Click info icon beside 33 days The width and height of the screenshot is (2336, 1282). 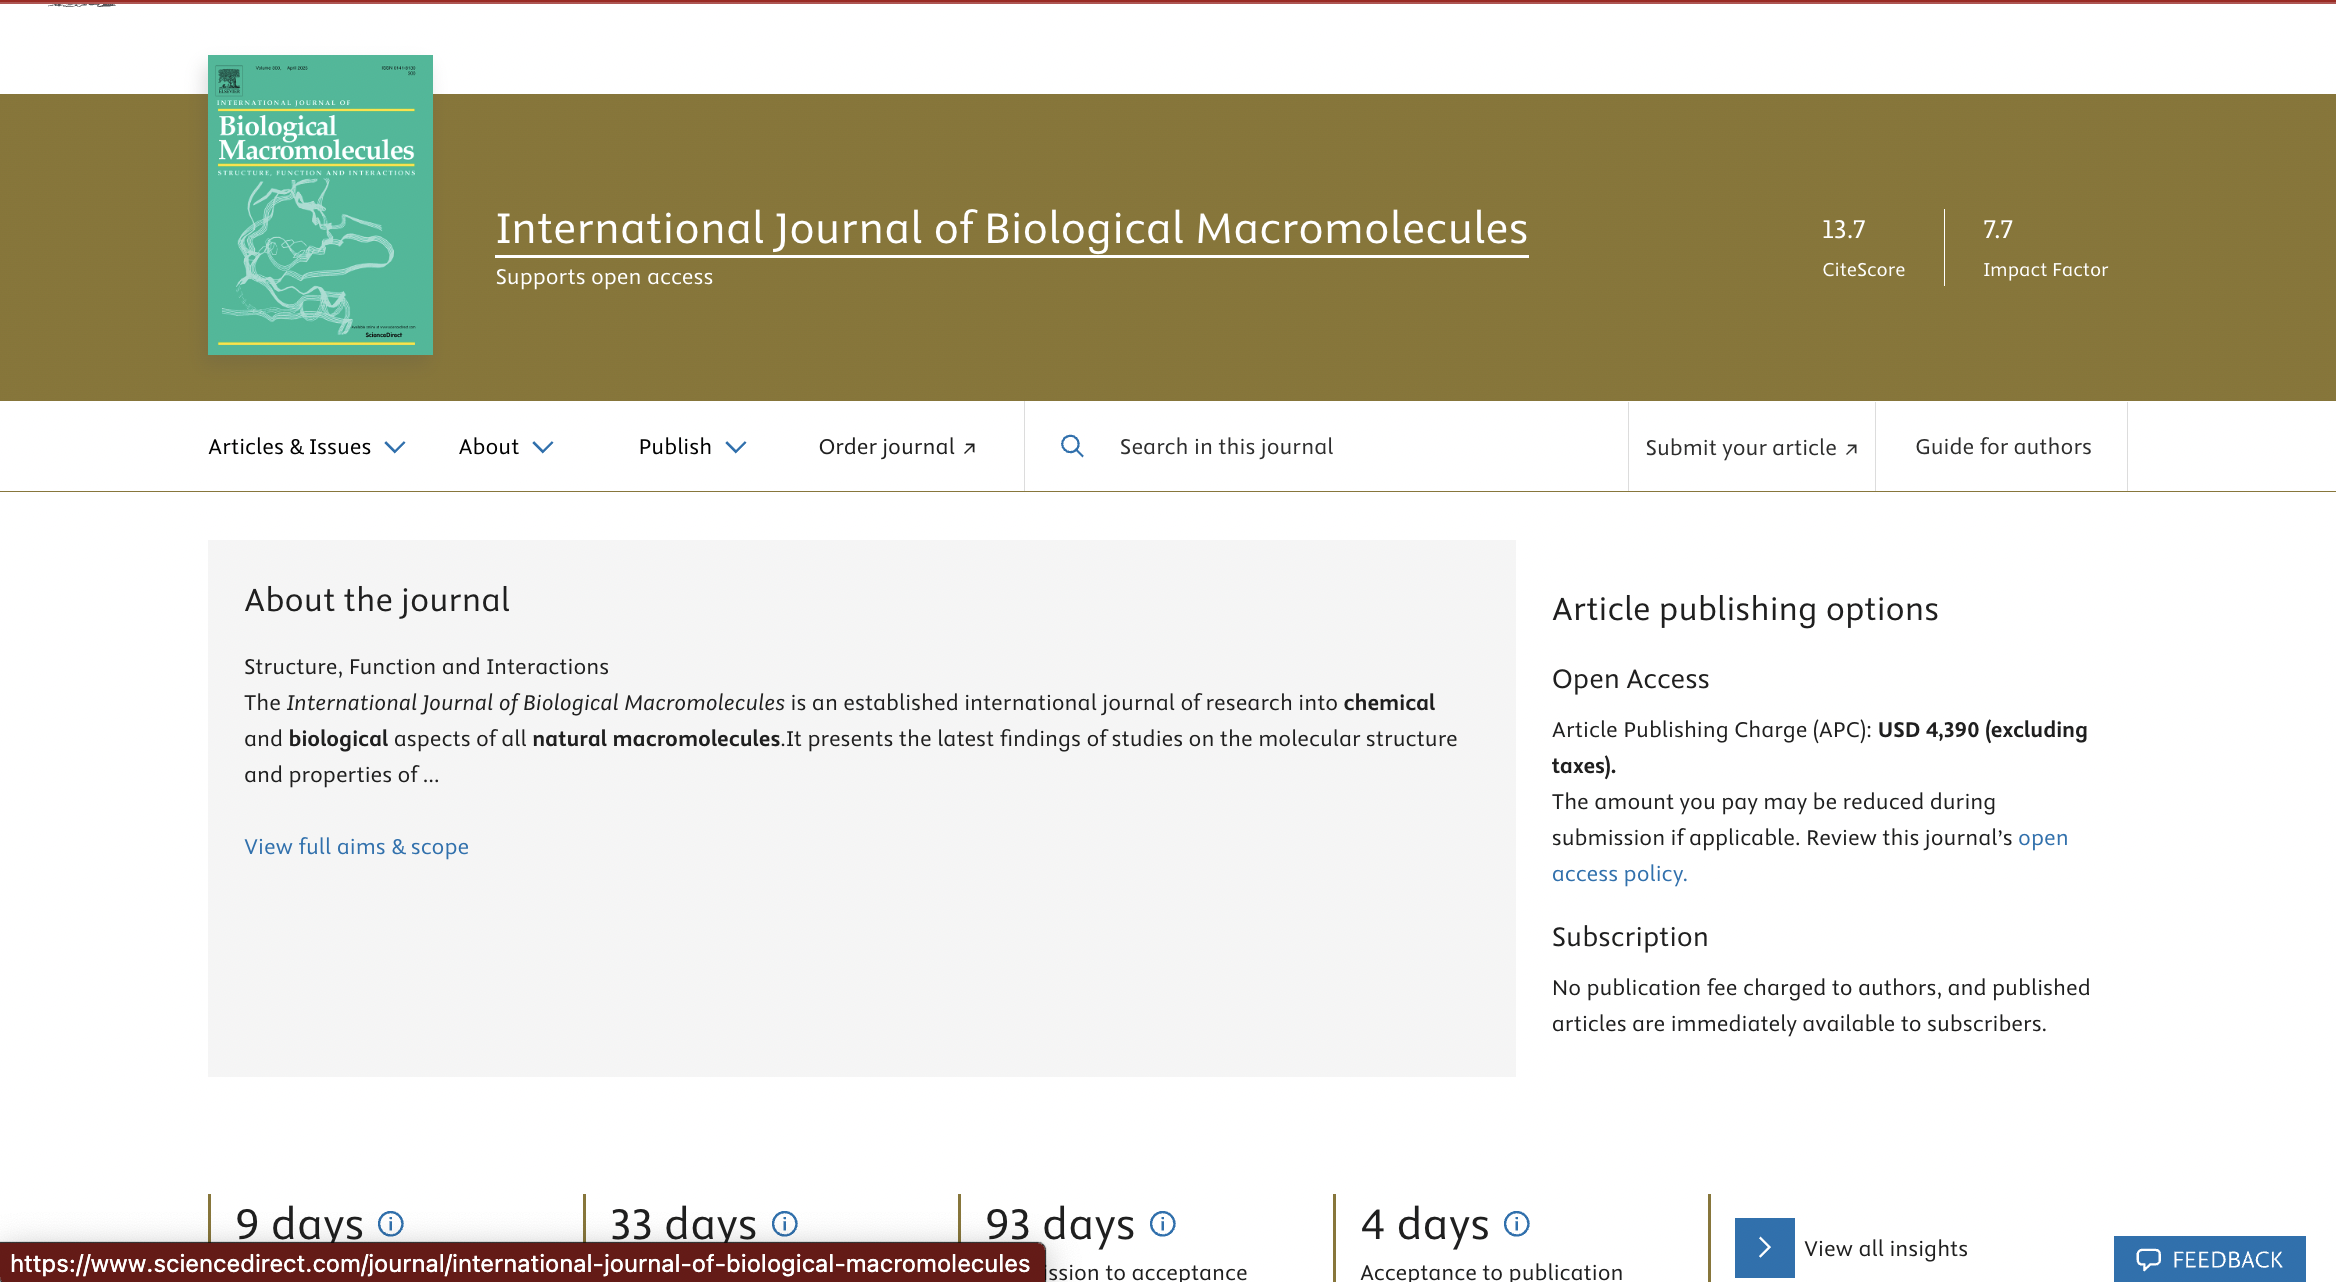click(x=785, y=1223)
